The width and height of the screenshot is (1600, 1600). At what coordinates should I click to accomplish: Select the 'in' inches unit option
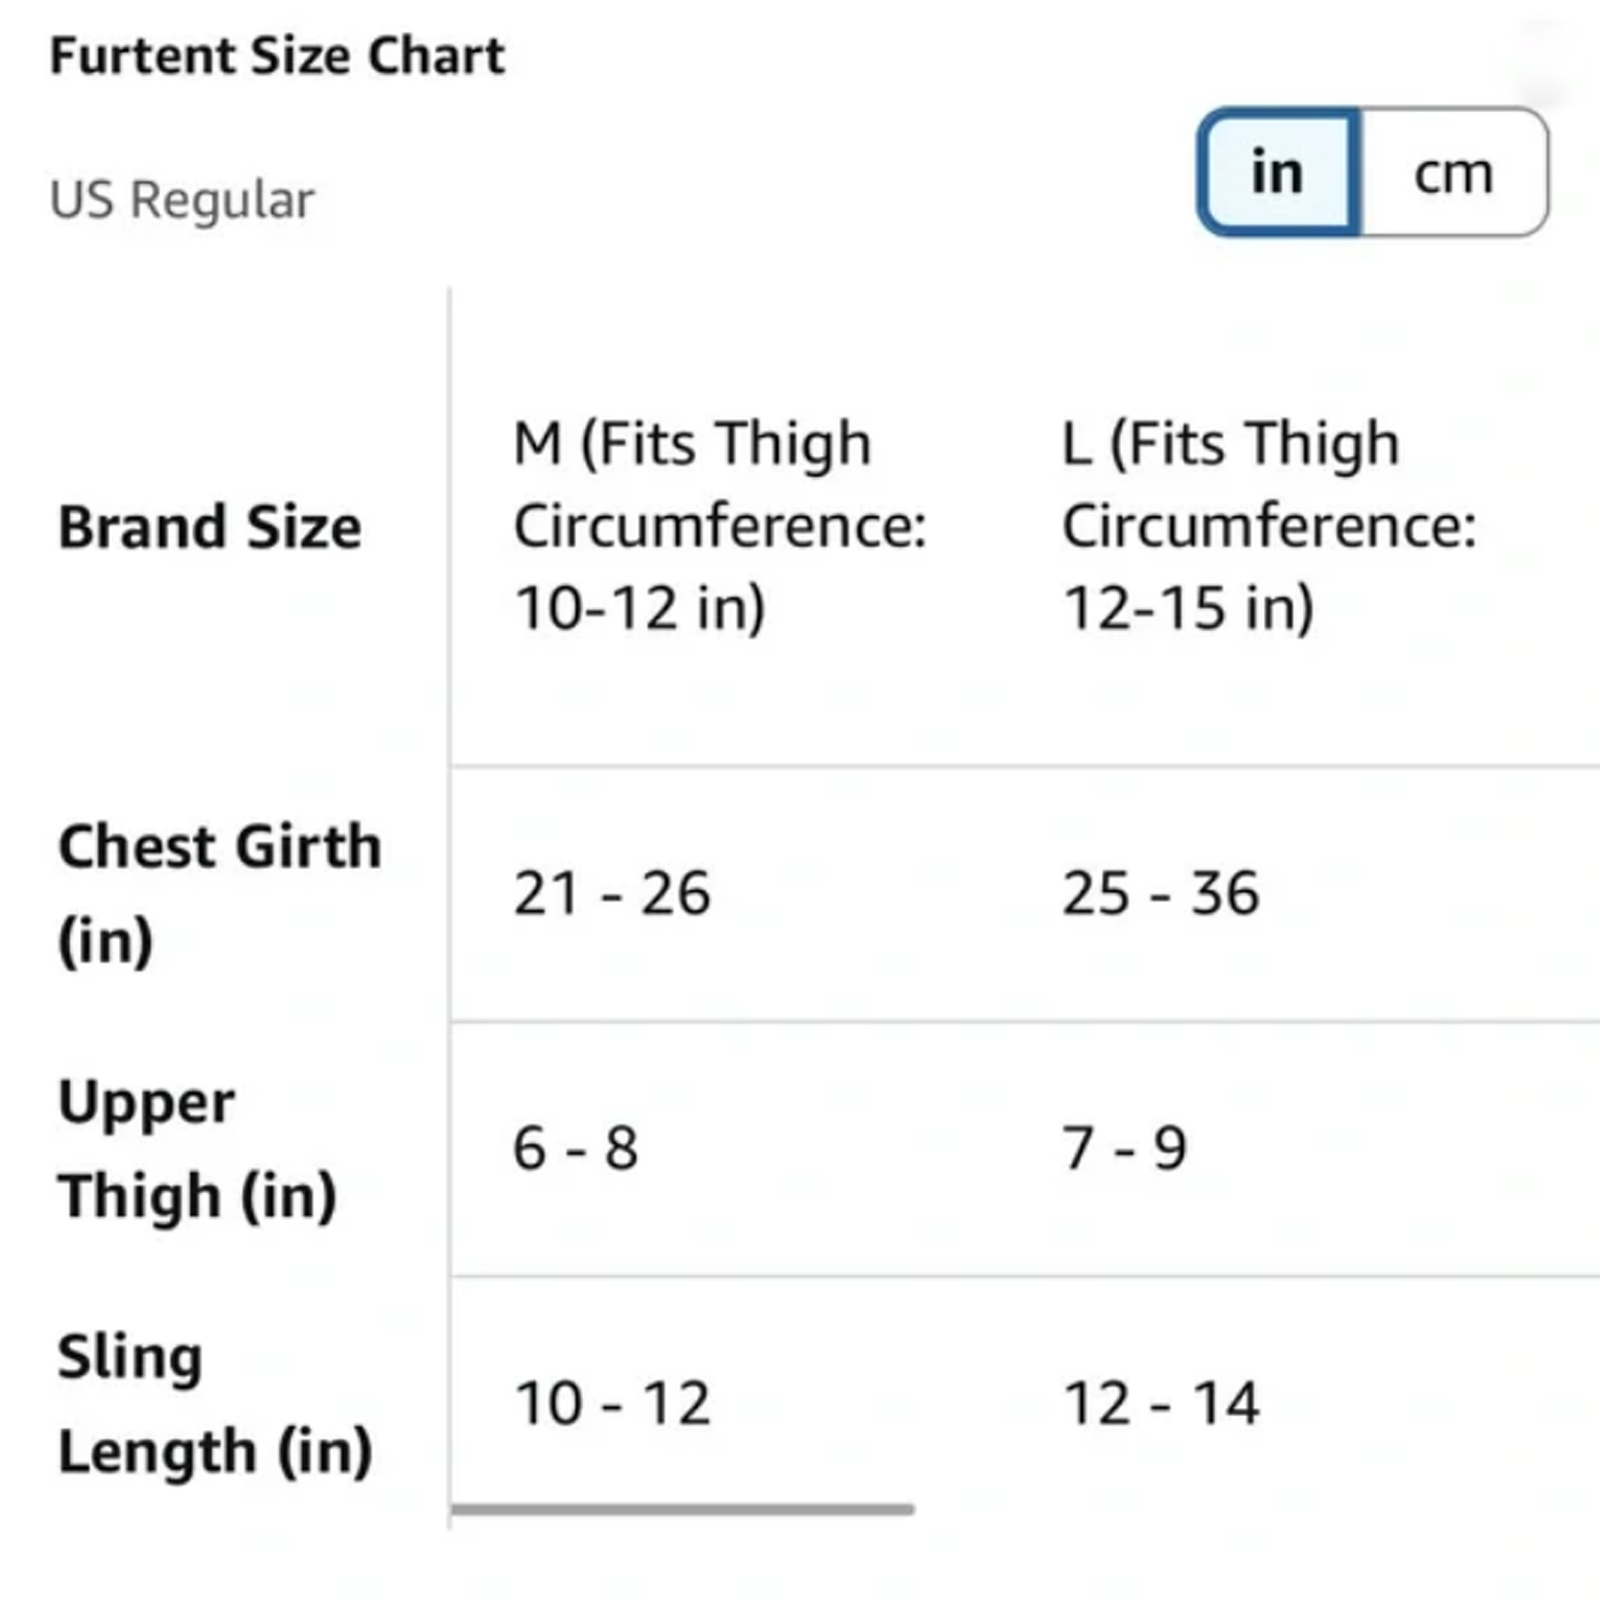pos(1278,173)
